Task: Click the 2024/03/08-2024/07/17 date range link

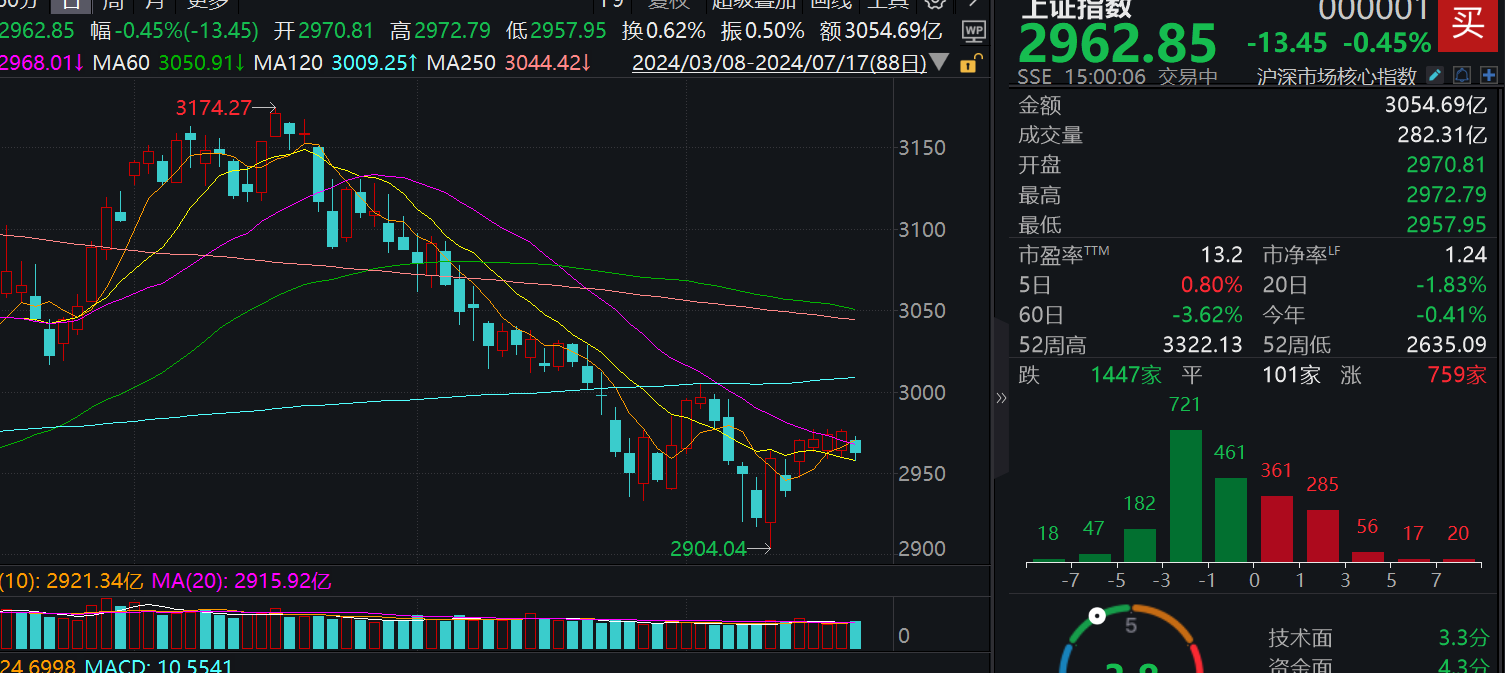Action: click(779, 64)
